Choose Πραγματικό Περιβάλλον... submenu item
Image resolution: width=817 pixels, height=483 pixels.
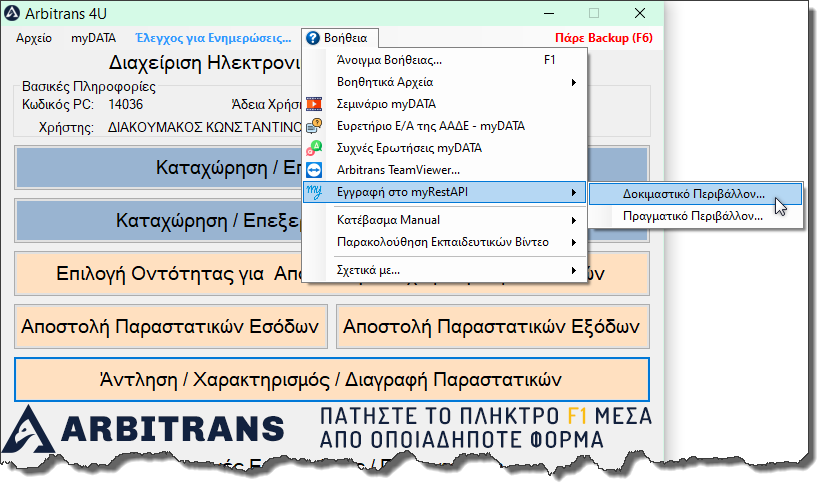click(696, 216)
